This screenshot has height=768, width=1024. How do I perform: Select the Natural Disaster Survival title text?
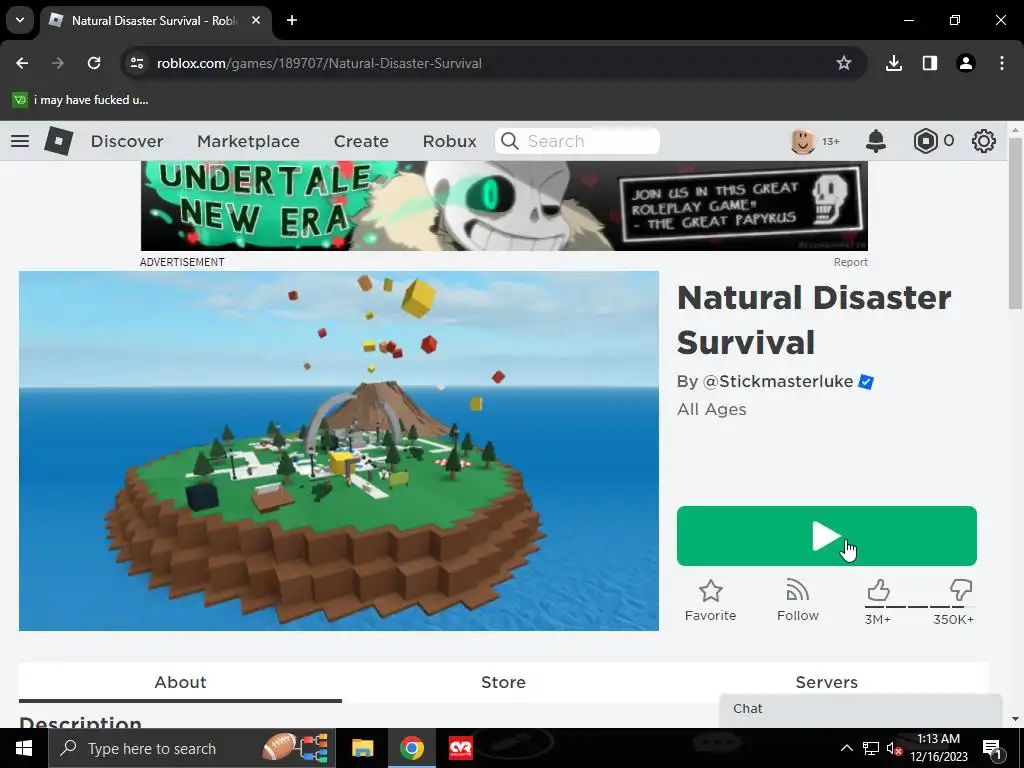click(814, 320)
